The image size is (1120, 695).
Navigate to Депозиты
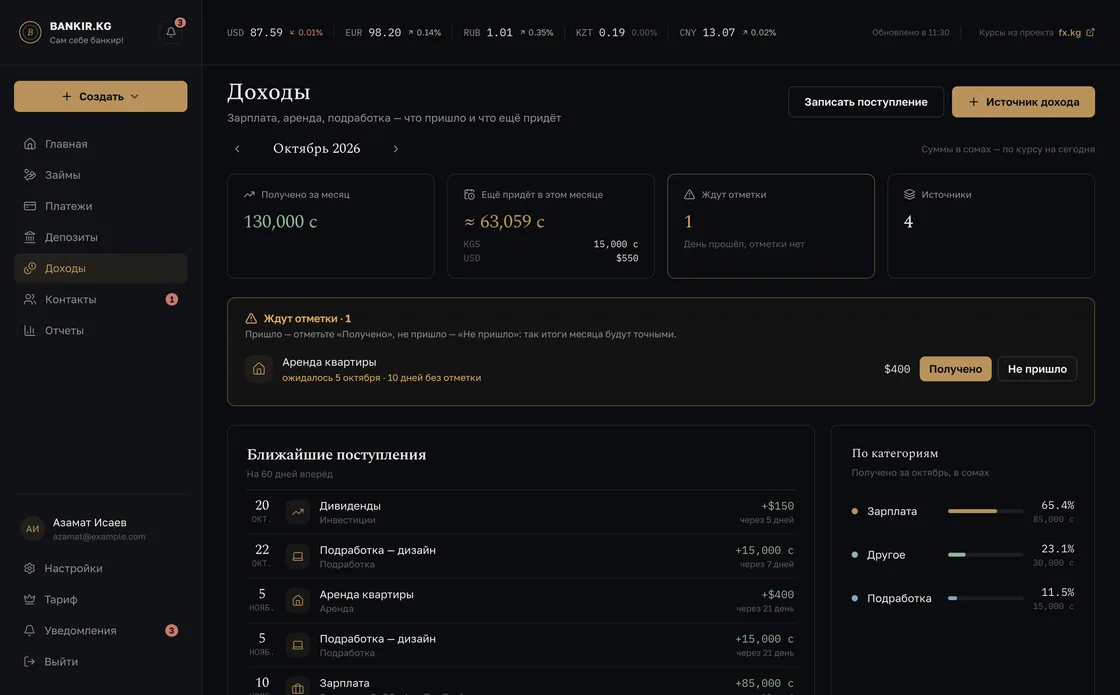101,237
